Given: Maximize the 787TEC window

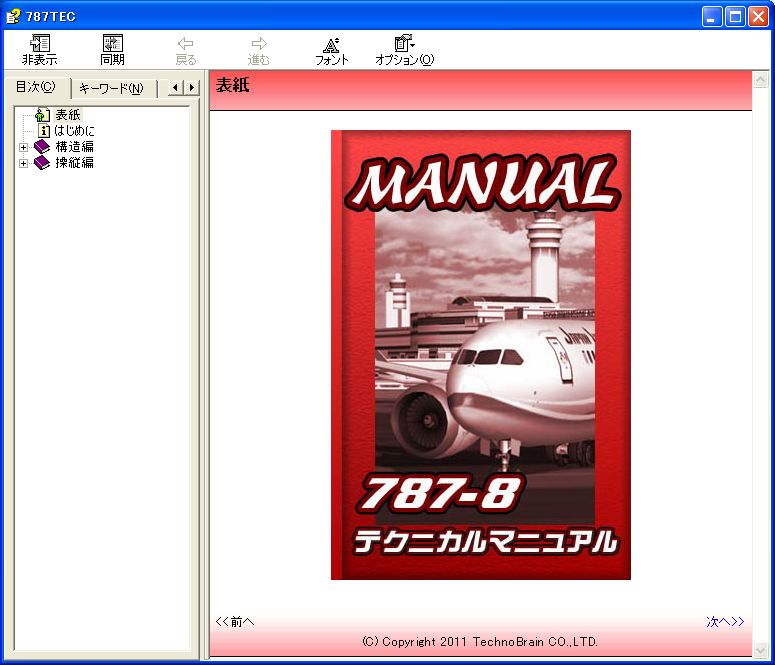Looking at the screenshot, I should (x=735, y=17).
